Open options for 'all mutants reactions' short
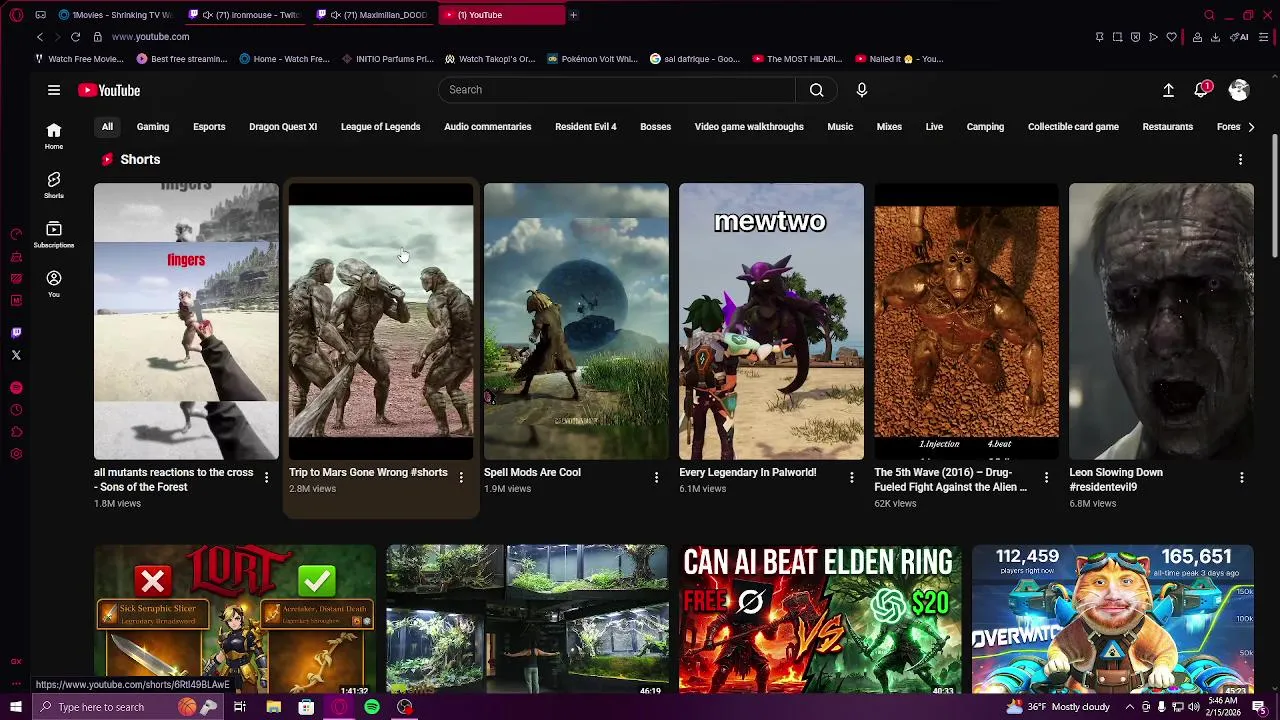Viewport: 1280px width, 720px height. [266, 478]
